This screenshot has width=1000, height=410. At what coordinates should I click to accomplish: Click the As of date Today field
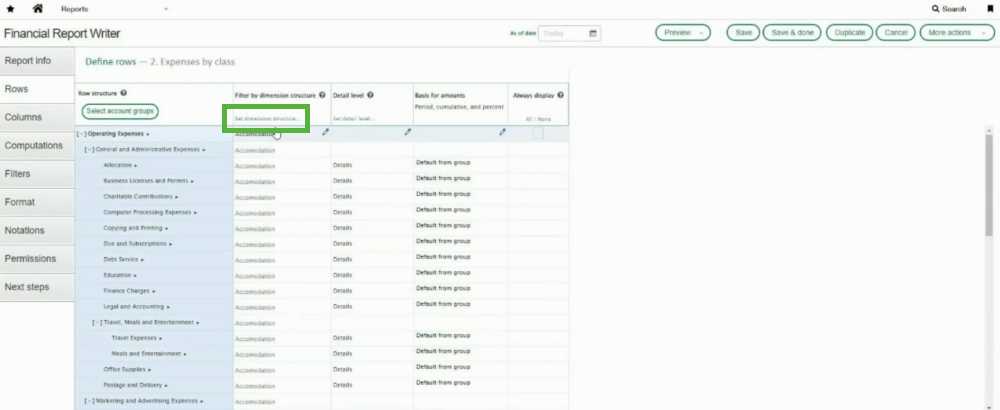(x=570, y=33)
